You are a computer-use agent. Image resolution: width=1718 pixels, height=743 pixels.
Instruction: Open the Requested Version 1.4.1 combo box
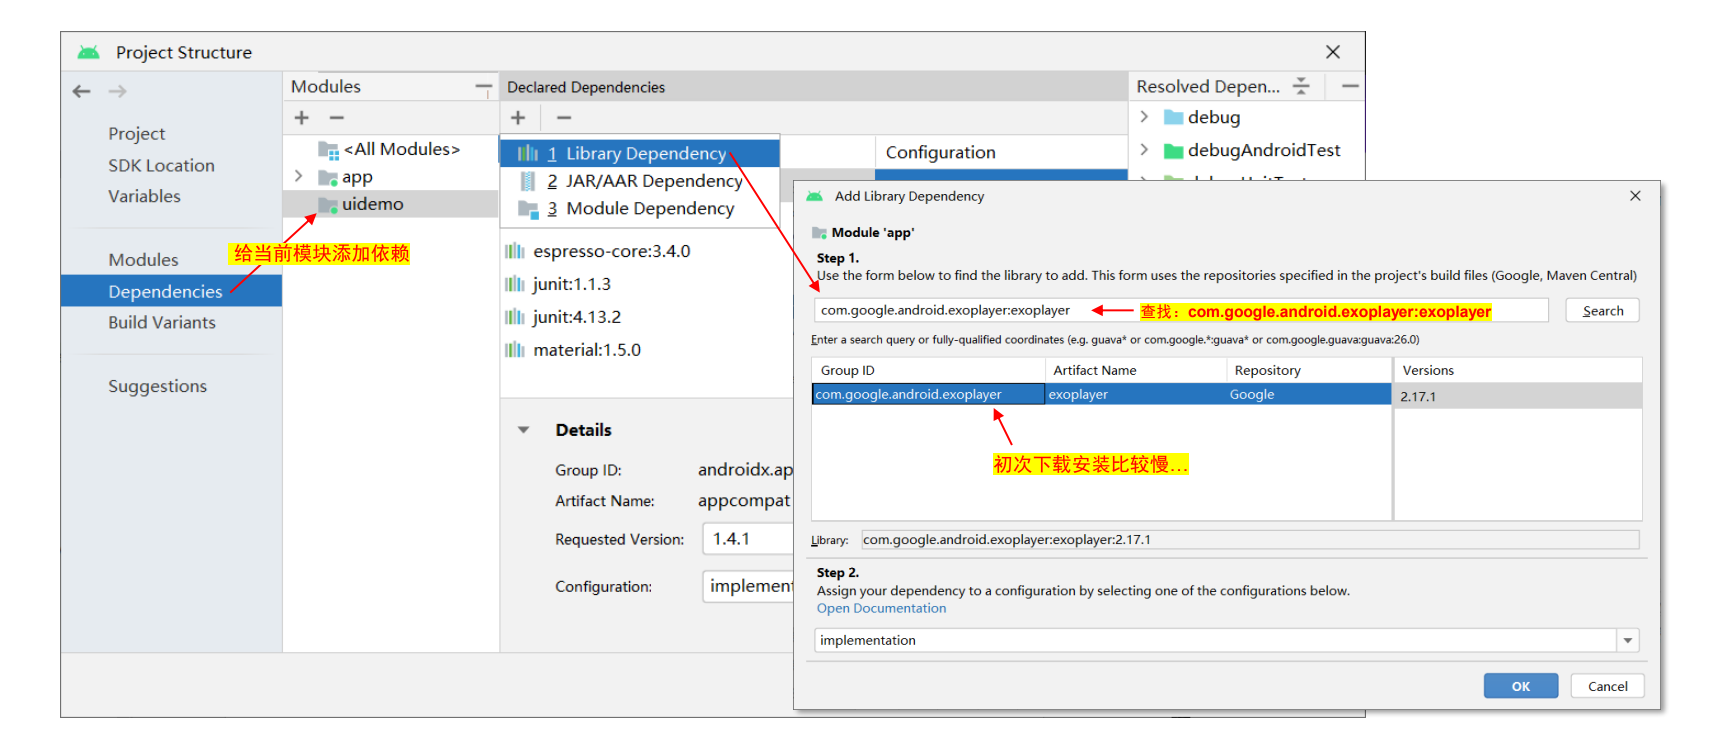pos(748,539)
